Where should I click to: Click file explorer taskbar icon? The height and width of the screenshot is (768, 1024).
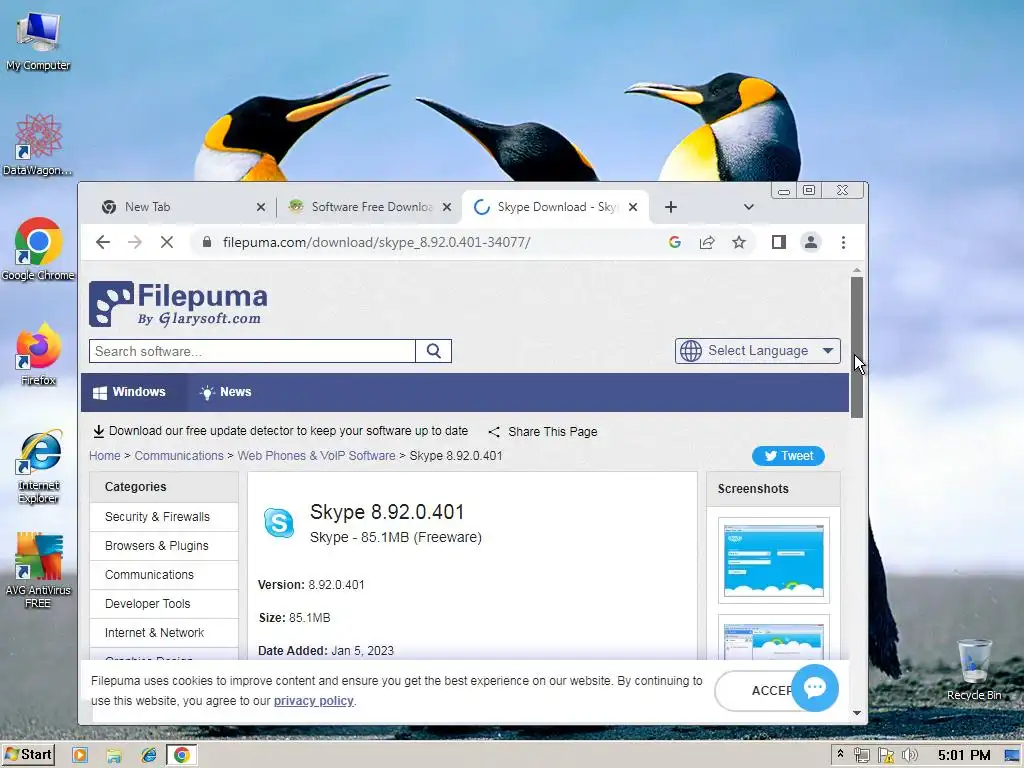click(x=114, y=756)
